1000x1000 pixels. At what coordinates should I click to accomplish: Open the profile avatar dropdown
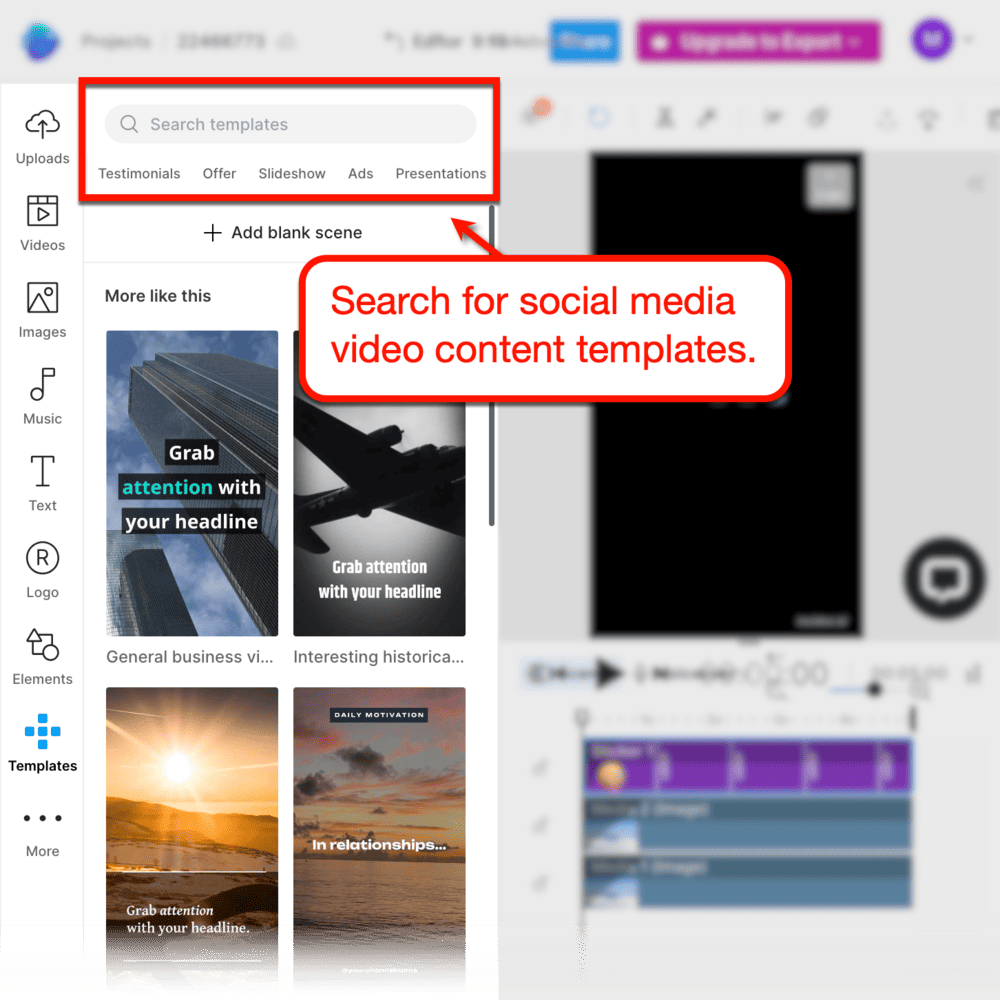point(931,39)
